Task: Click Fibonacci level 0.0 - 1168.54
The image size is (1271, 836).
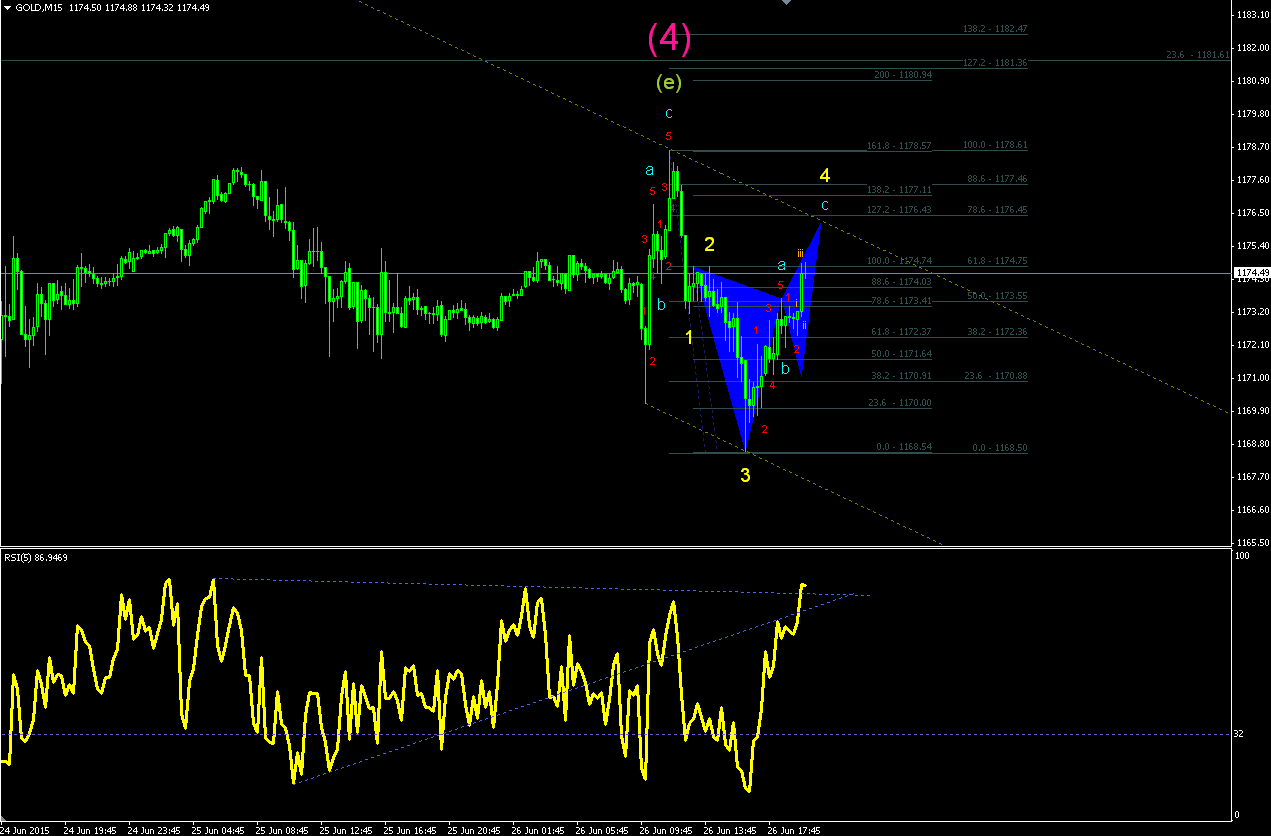Action: (905, 447)
